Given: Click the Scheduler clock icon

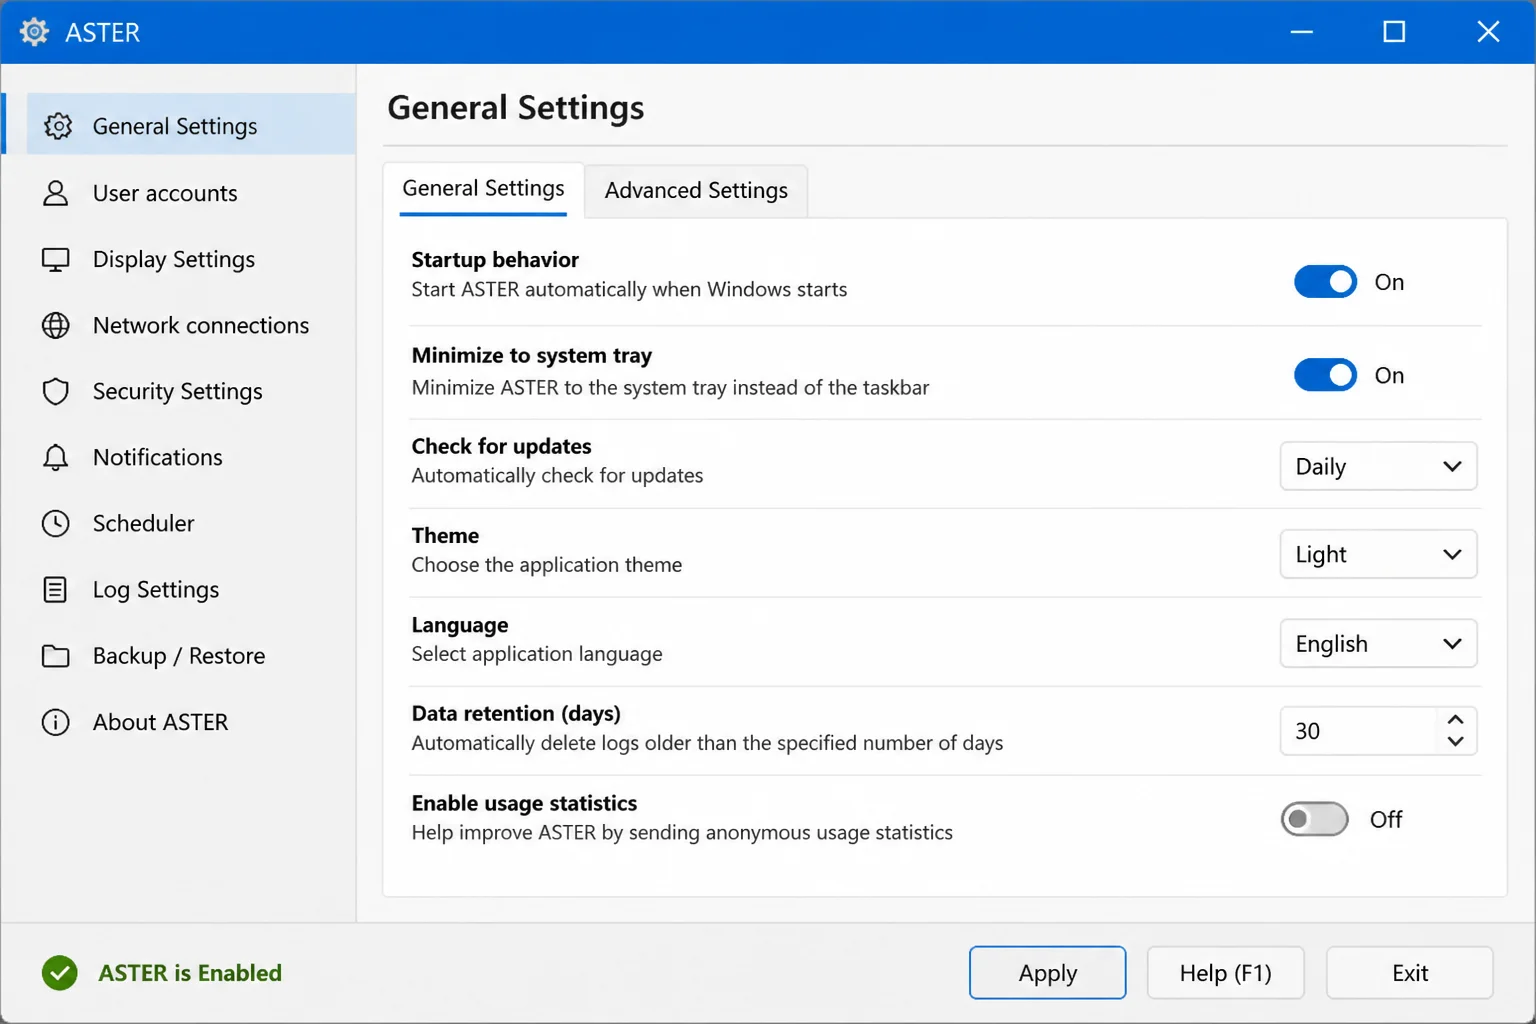Looking at the screenshot, I should tap(56, 524).
